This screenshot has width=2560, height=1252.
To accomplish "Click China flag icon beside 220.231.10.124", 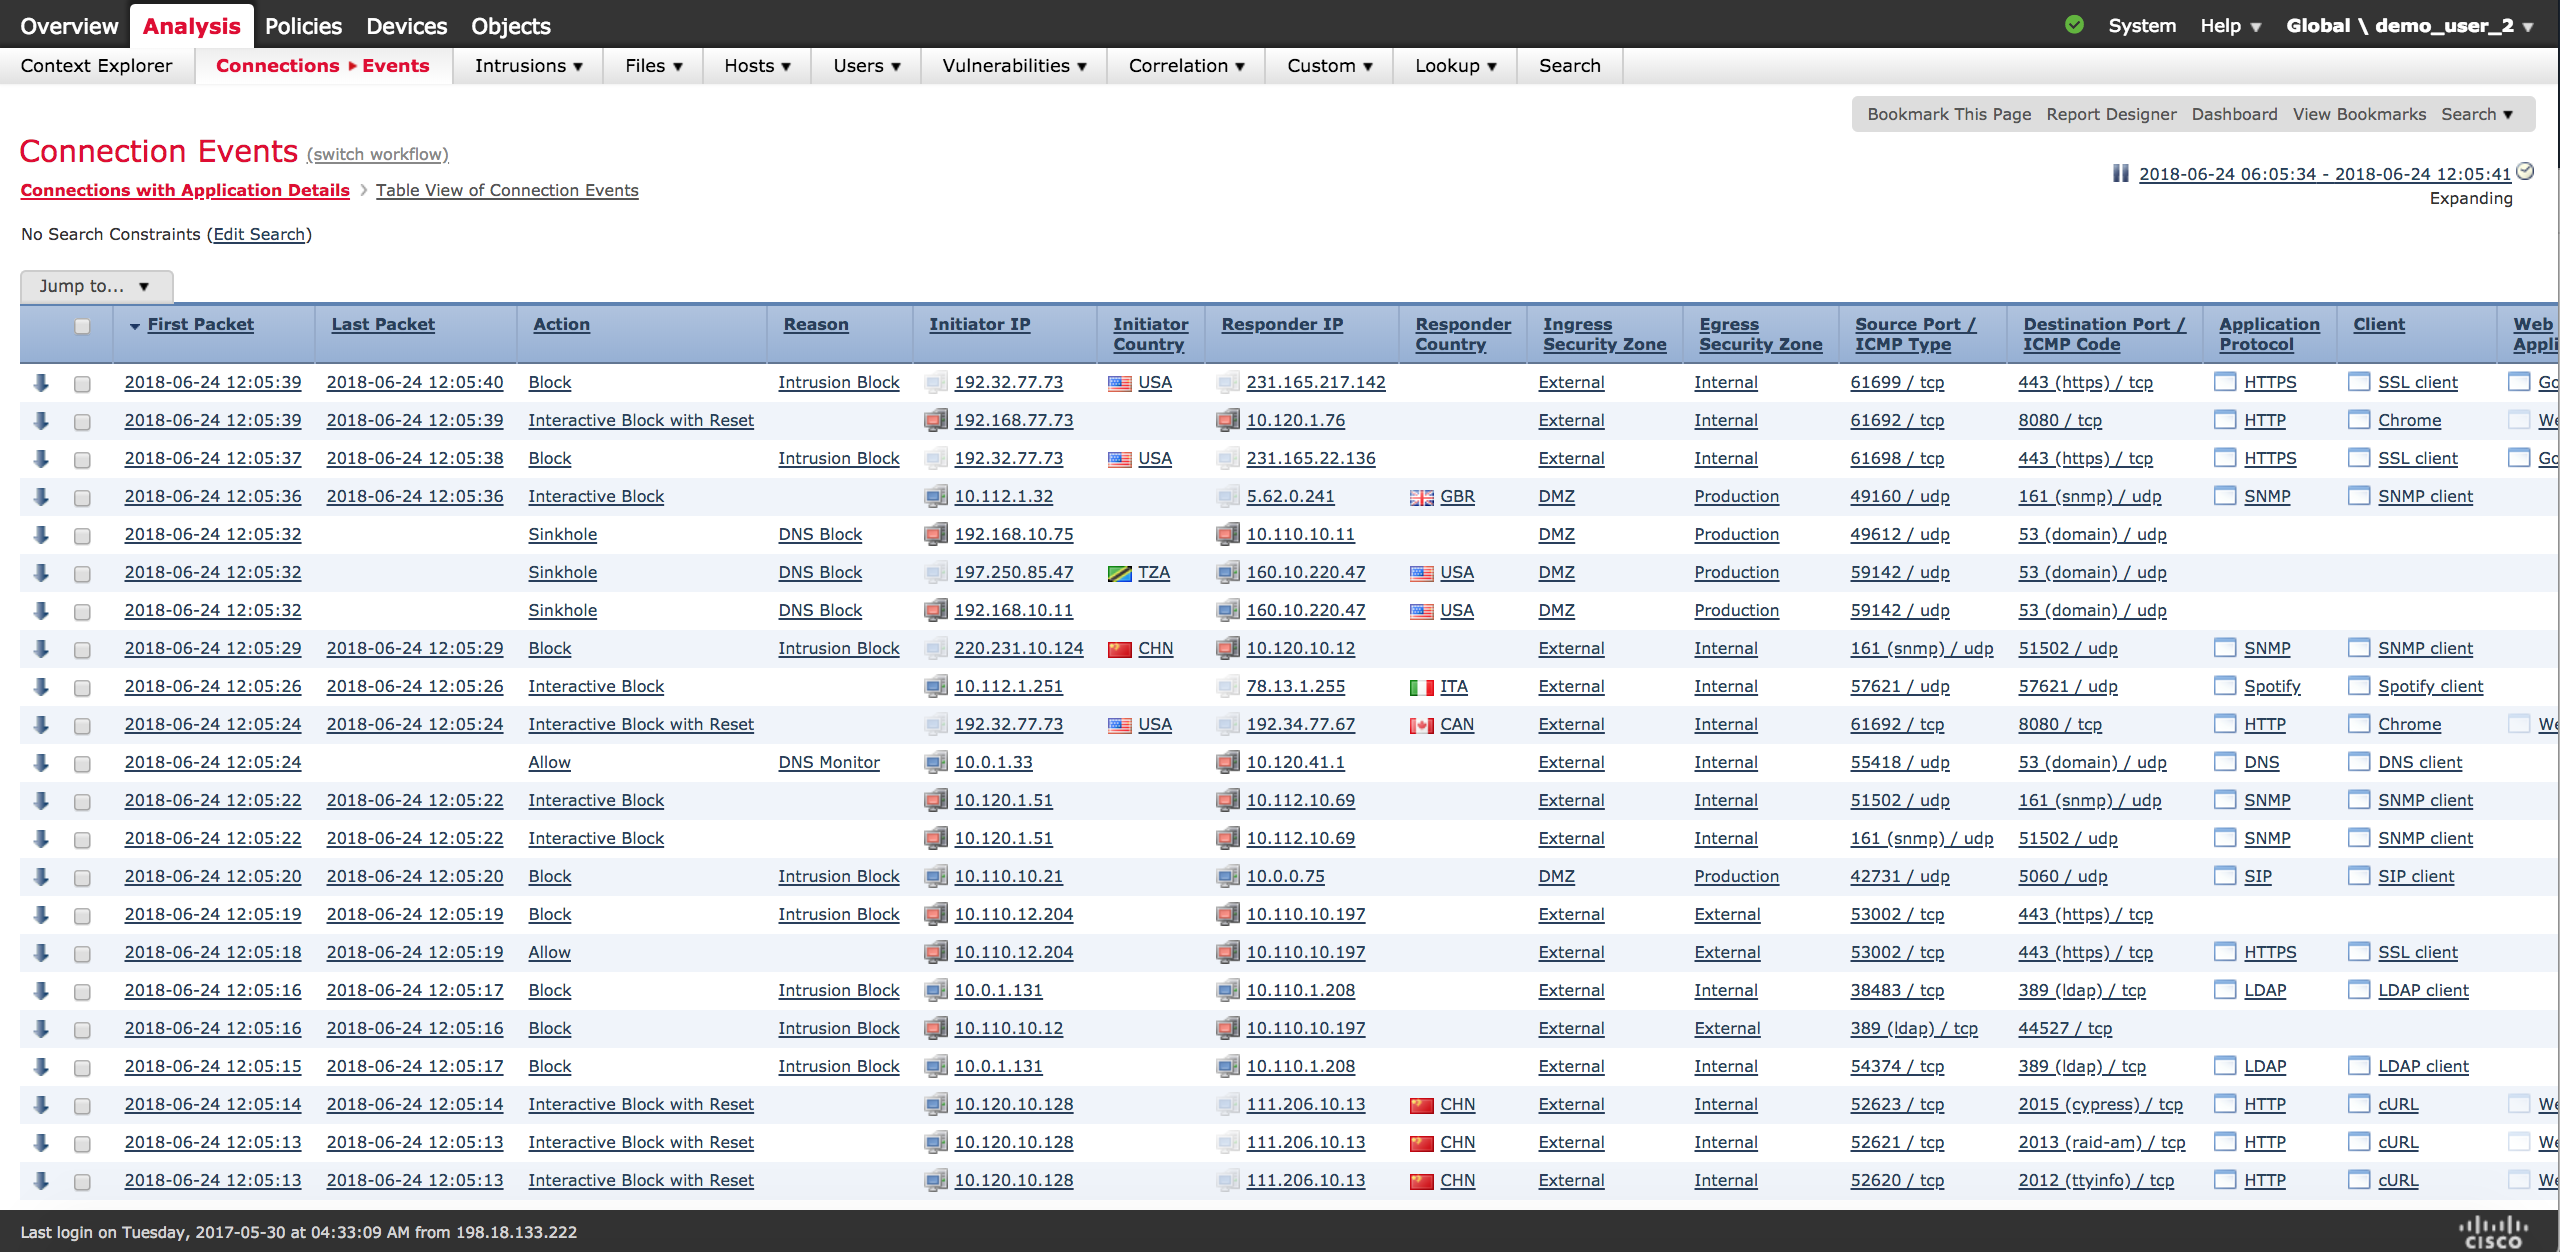I will [1119, 649].
